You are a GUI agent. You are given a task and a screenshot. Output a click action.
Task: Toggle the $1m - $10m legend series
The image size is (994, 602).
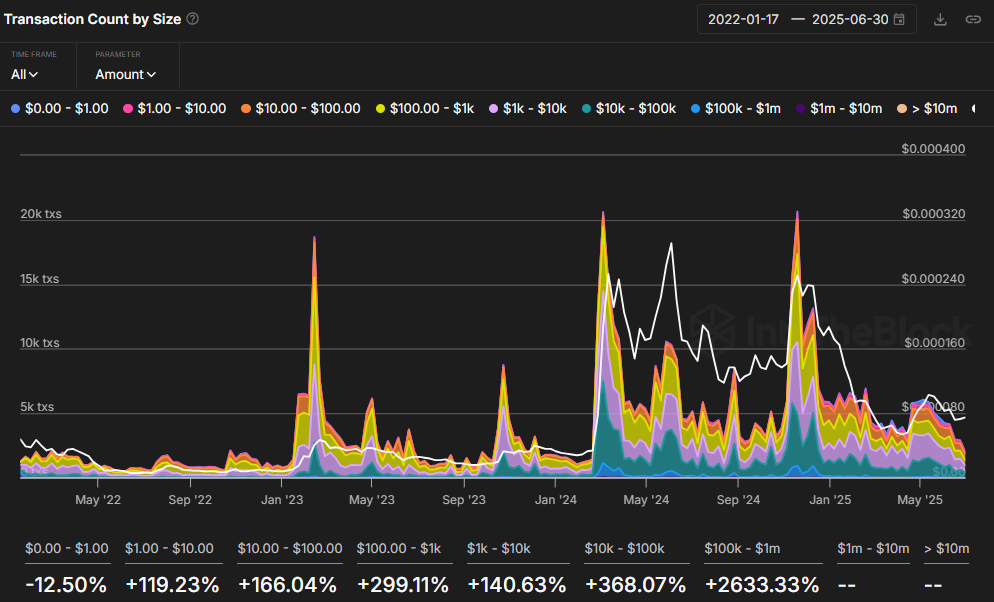(x=839, y=108)
